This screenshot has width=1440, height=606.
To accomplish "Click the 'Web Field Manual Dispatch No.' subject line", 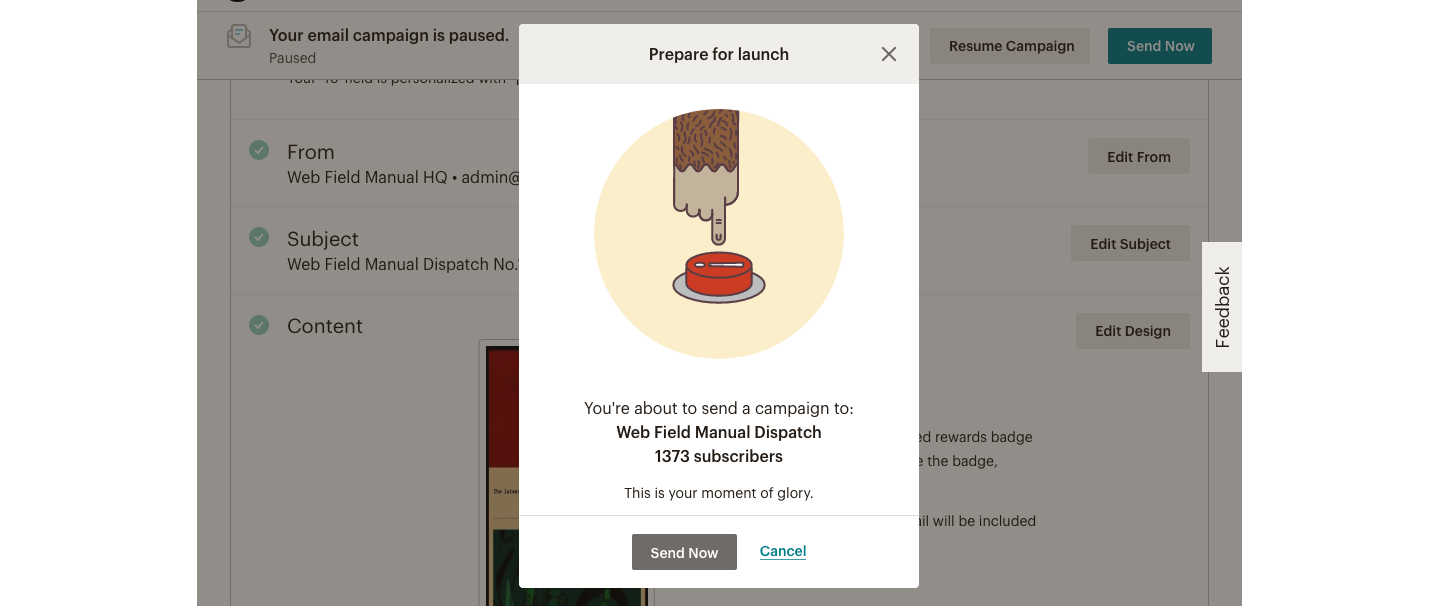I will [403, 264].
